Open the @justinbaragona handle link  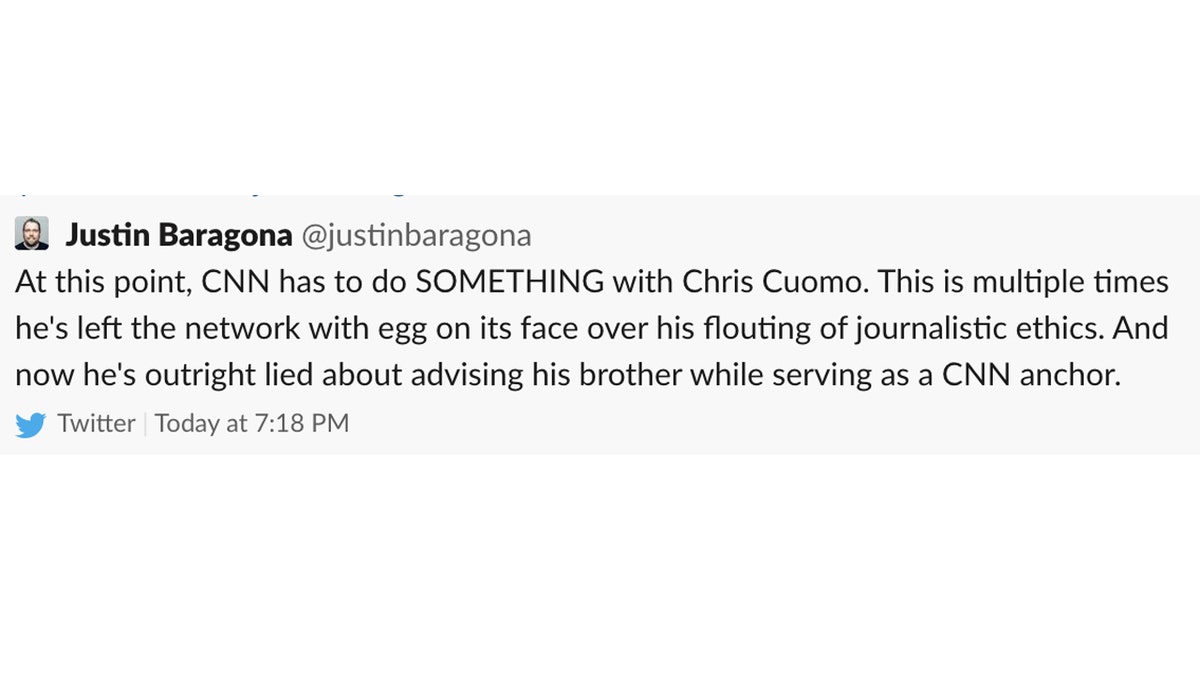coord(416,236)
